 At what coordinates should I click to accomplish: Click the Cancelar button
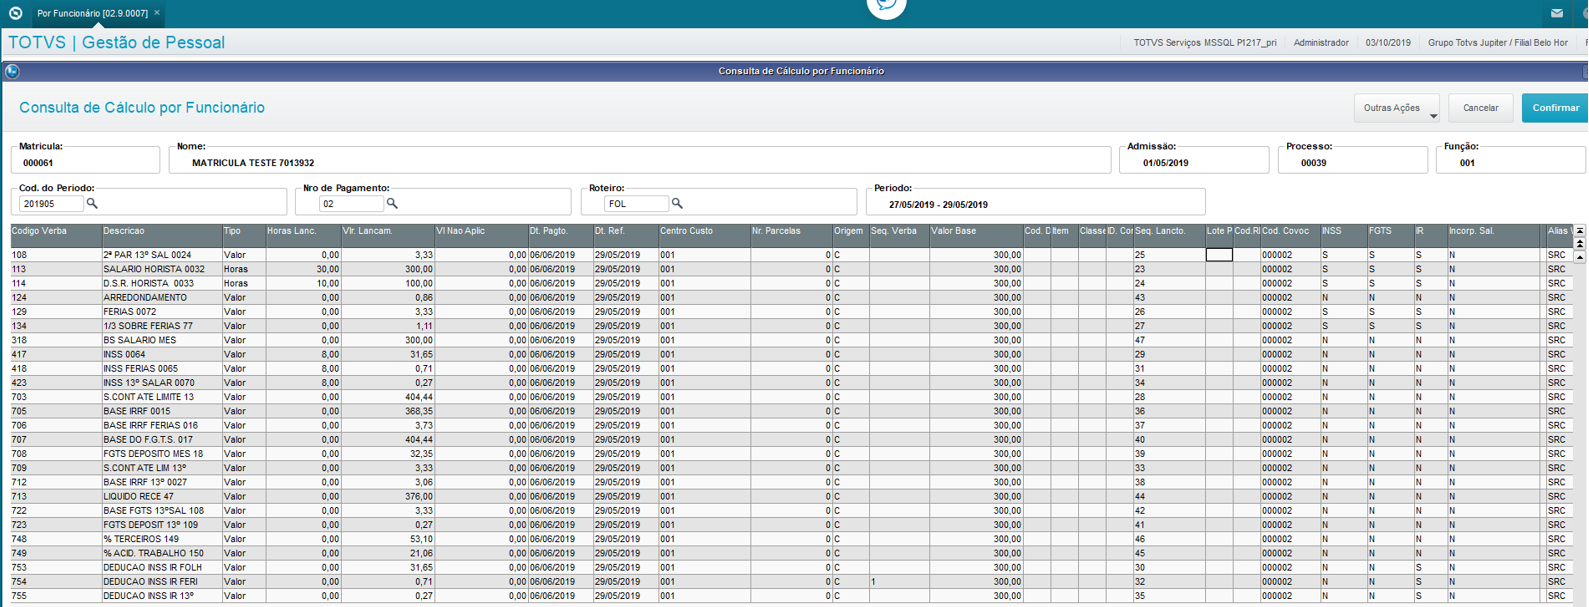1480,108
